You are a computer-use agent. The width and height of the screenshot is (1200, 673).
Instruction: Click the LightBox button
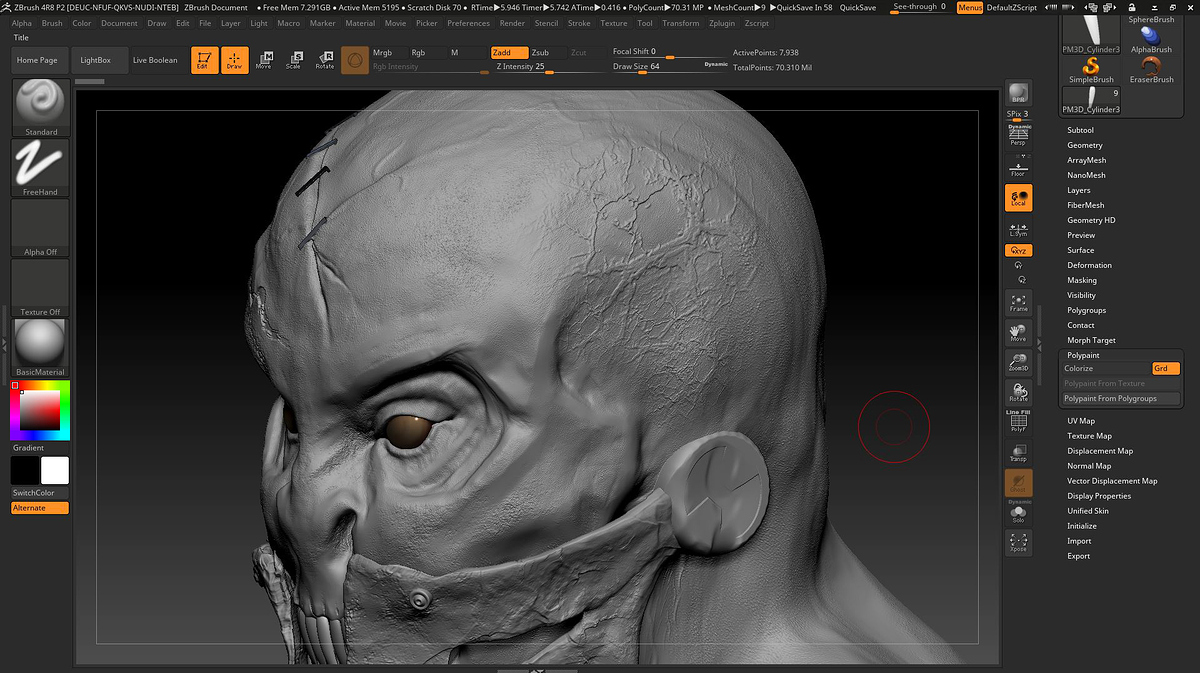point(96,60)
